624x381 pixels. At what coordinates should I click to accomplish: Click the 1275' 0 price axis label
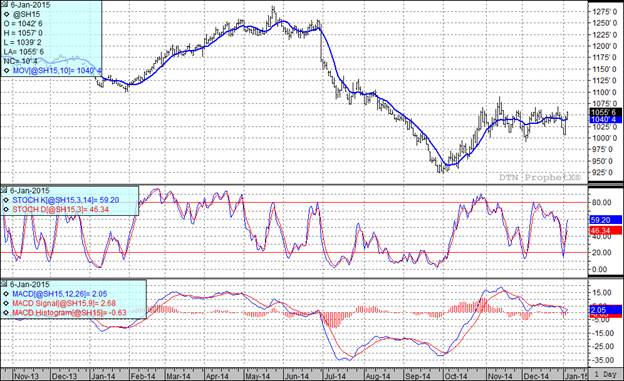pos(604,12)
